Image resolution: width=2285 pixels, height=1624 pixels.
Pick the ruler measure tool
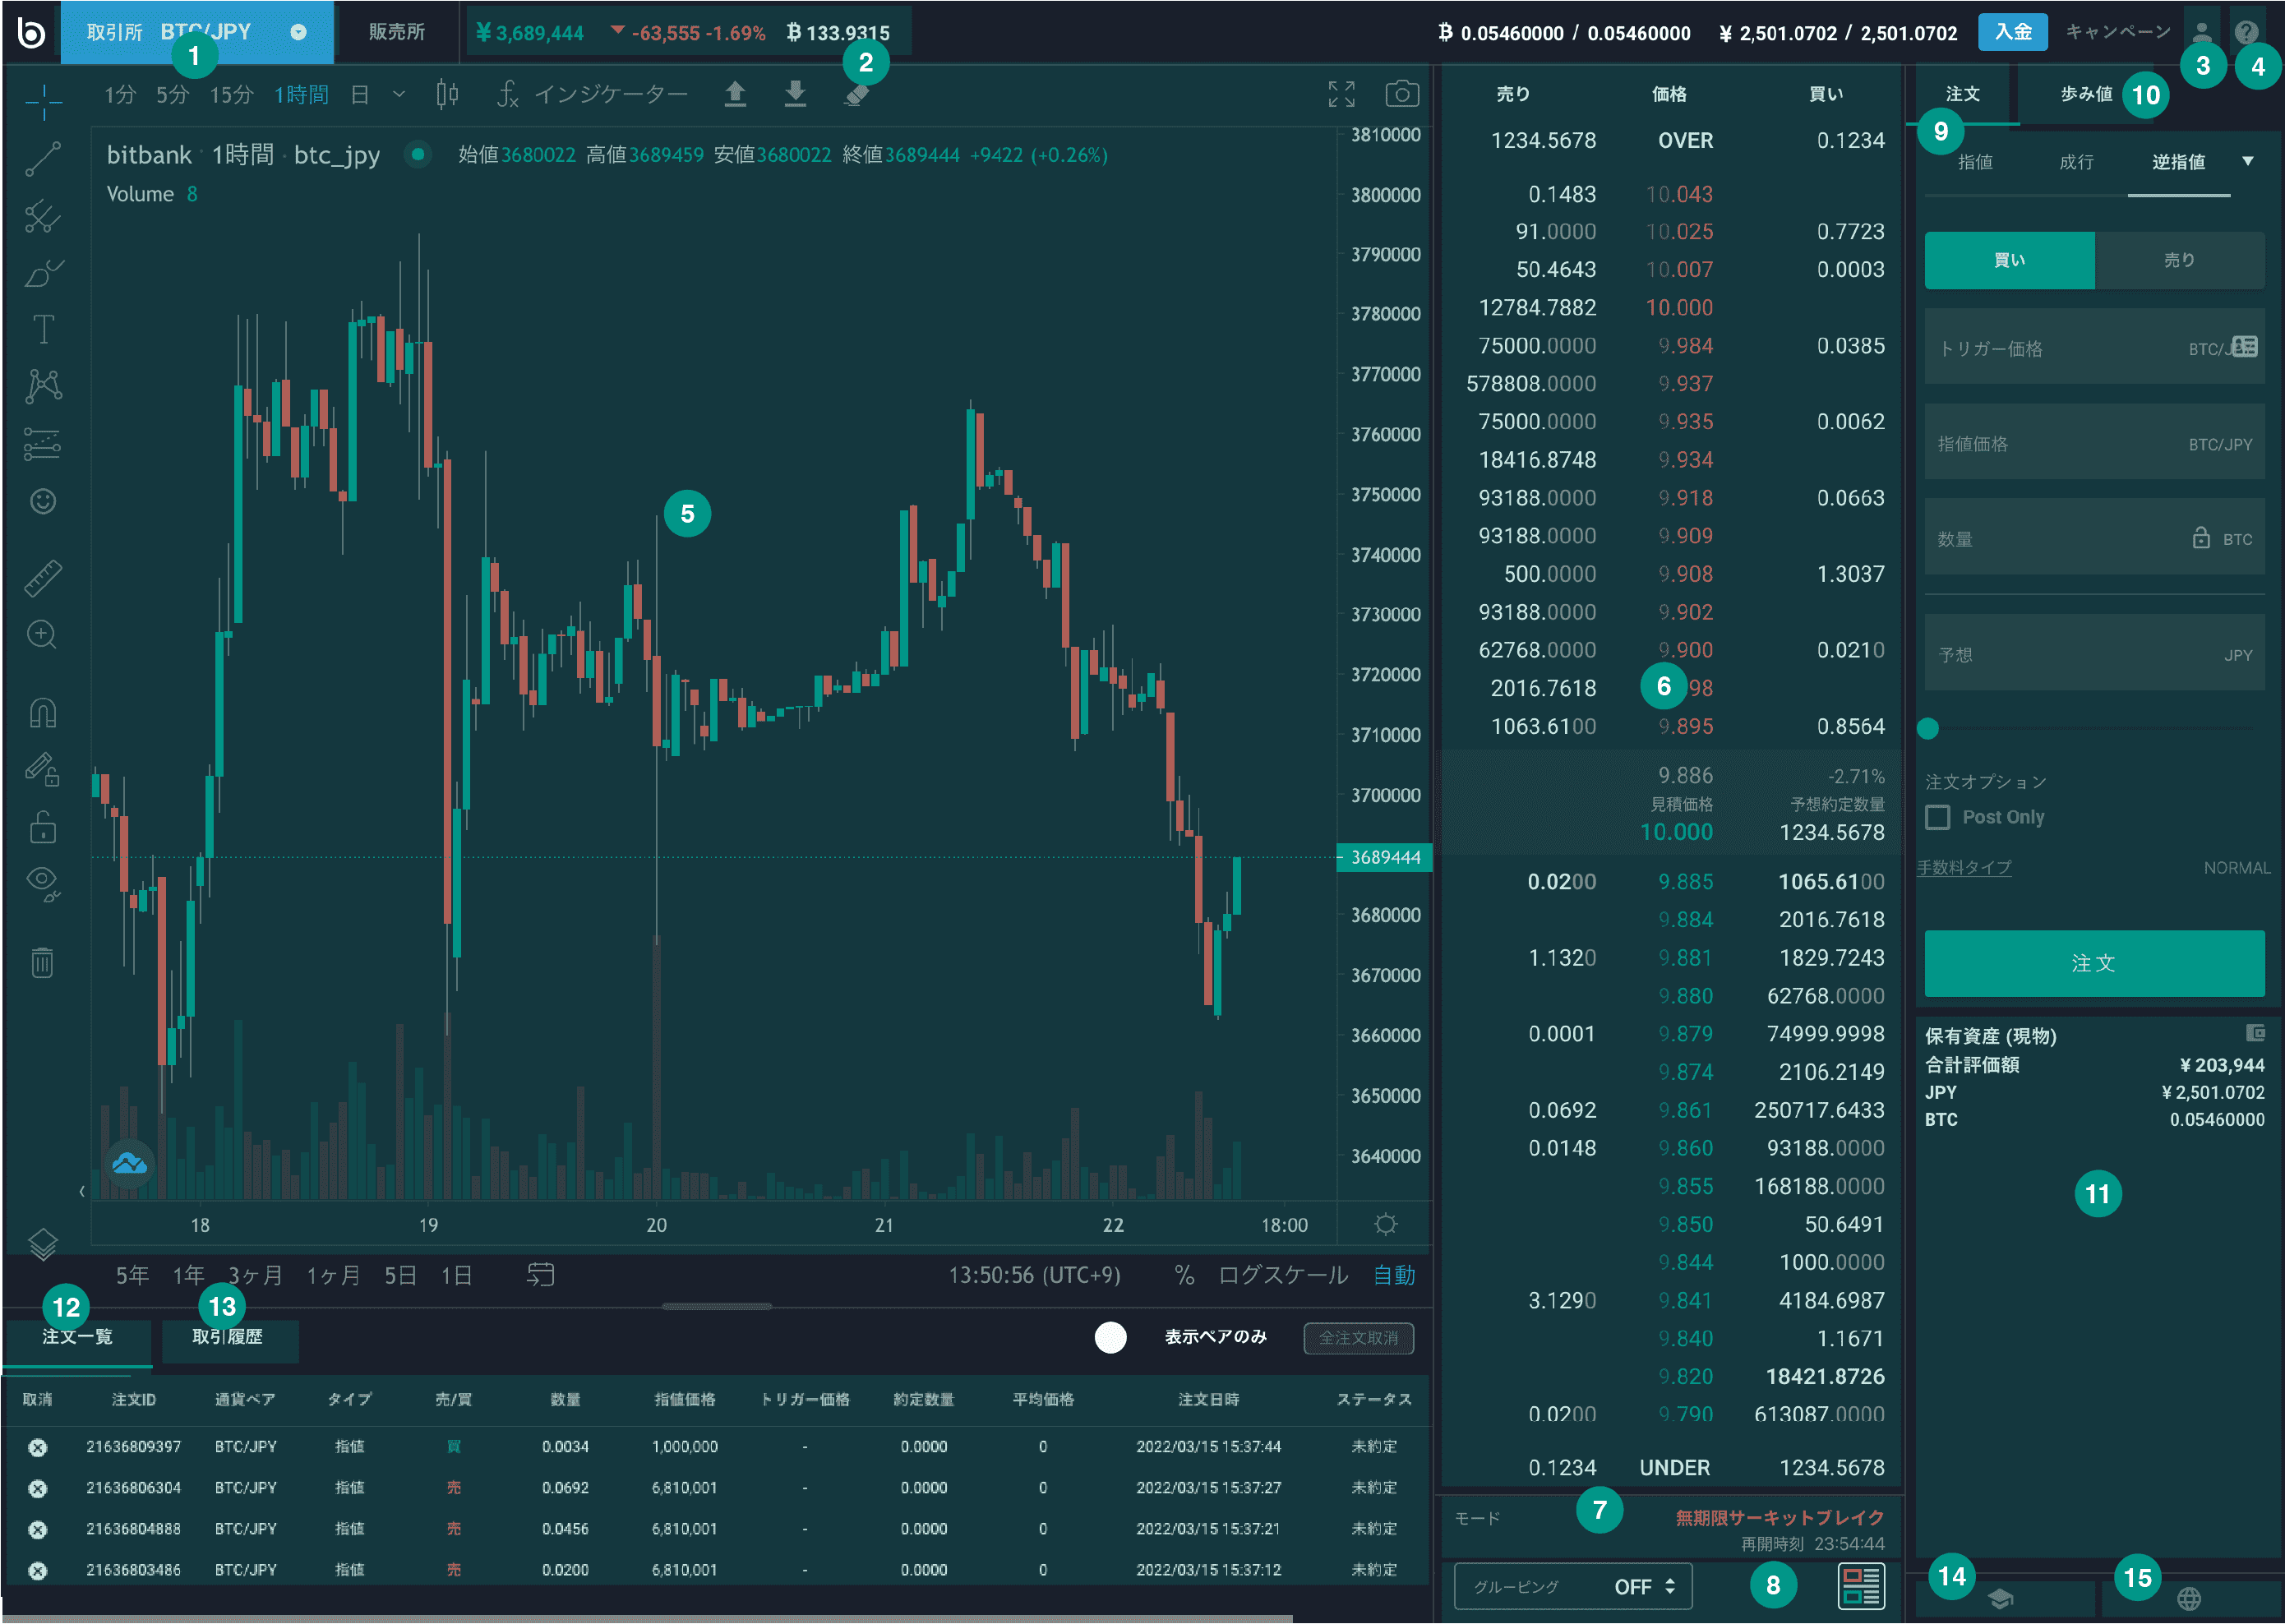(43, 578)
